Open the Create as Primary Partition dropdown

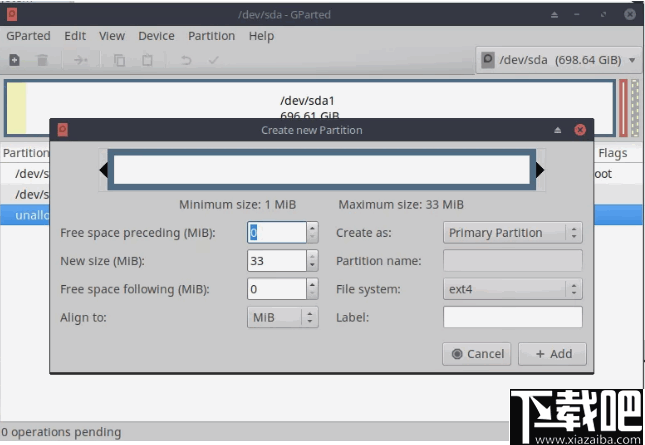tap(513, 233)
